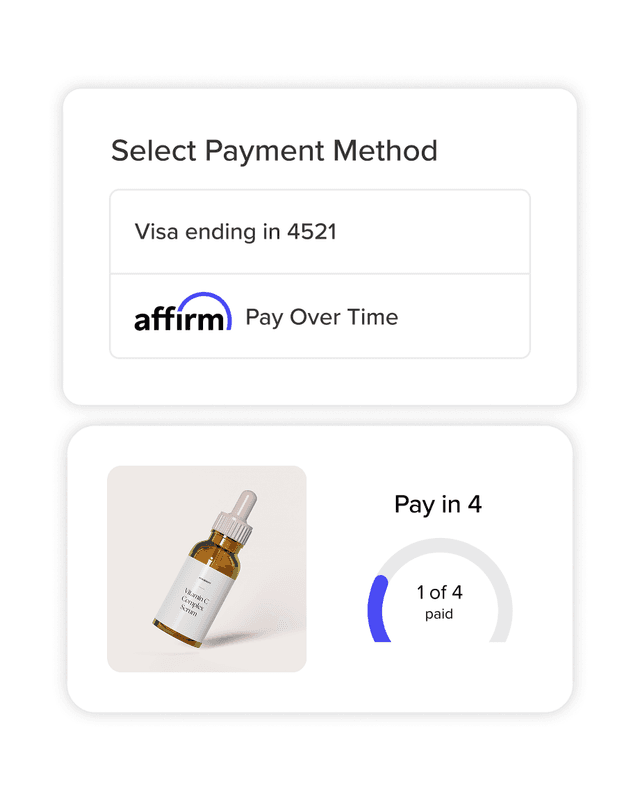Screen dimensions: 640x801
Task: Select Visa ending in 4521 payment option
Action: point(320,232)
